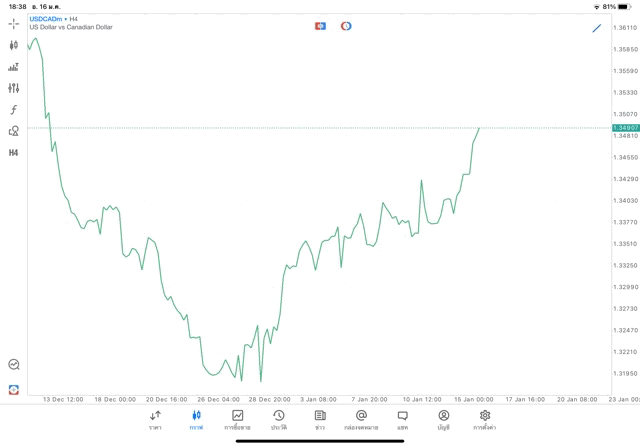Tap the red-blue square icon above the chart
The width and height of the screenshot is (640, 447).
pyautogui.click(x=321, y=26)
